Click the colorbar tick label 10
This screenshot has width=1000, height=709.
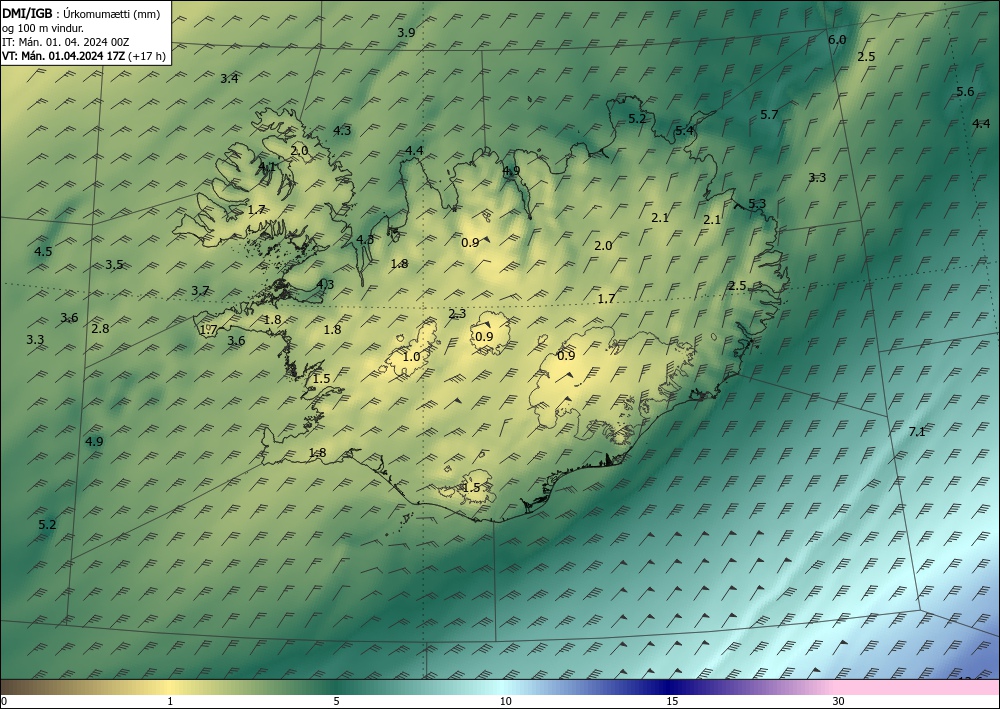505,701
